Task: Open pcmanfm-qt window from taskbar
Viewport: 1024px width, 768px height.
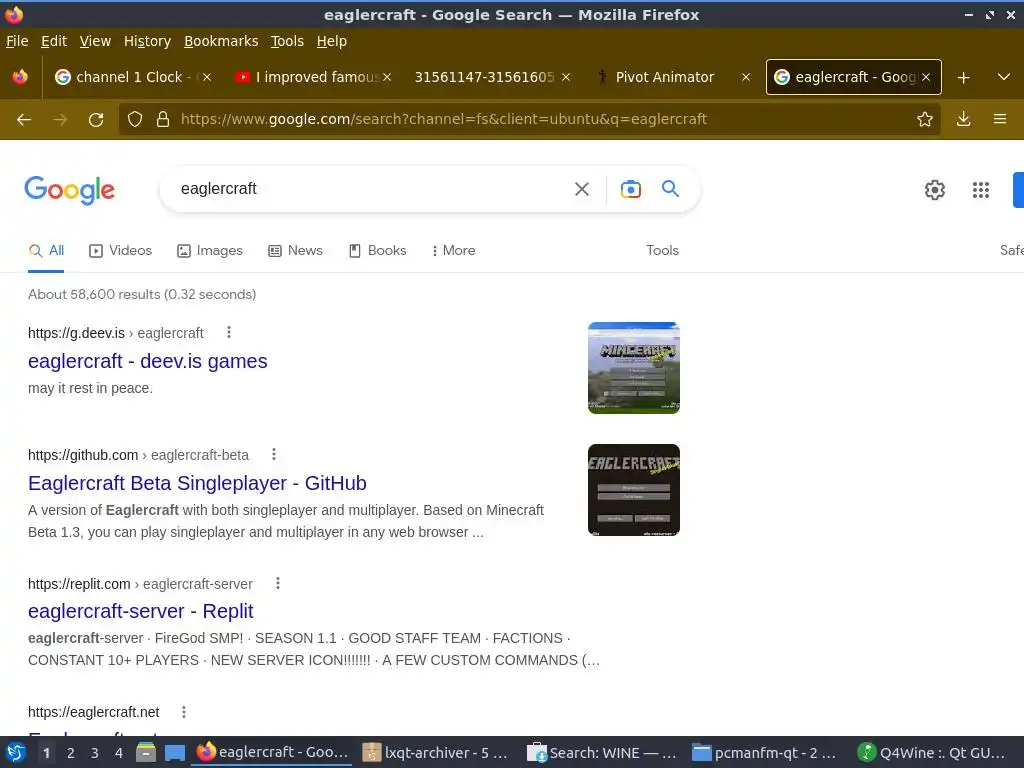Action: (x=766, y=753)
